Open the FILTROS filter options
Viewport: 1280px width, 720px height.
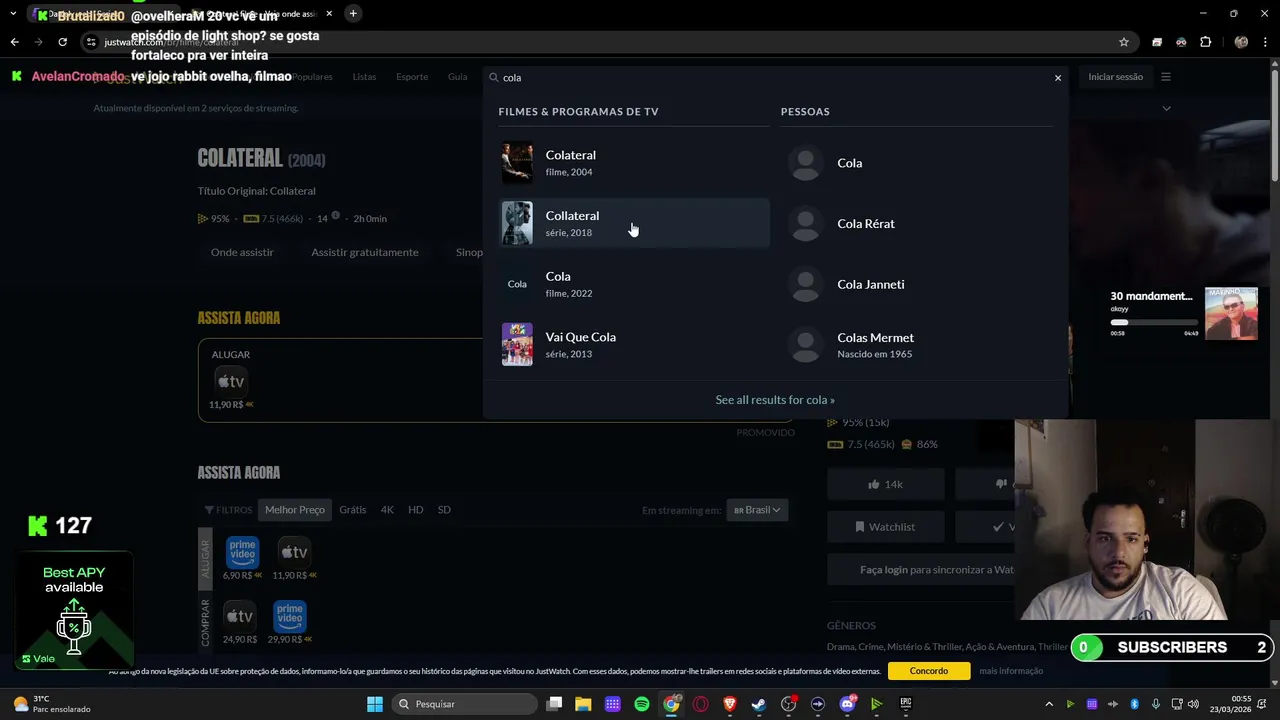pos(228,510)
